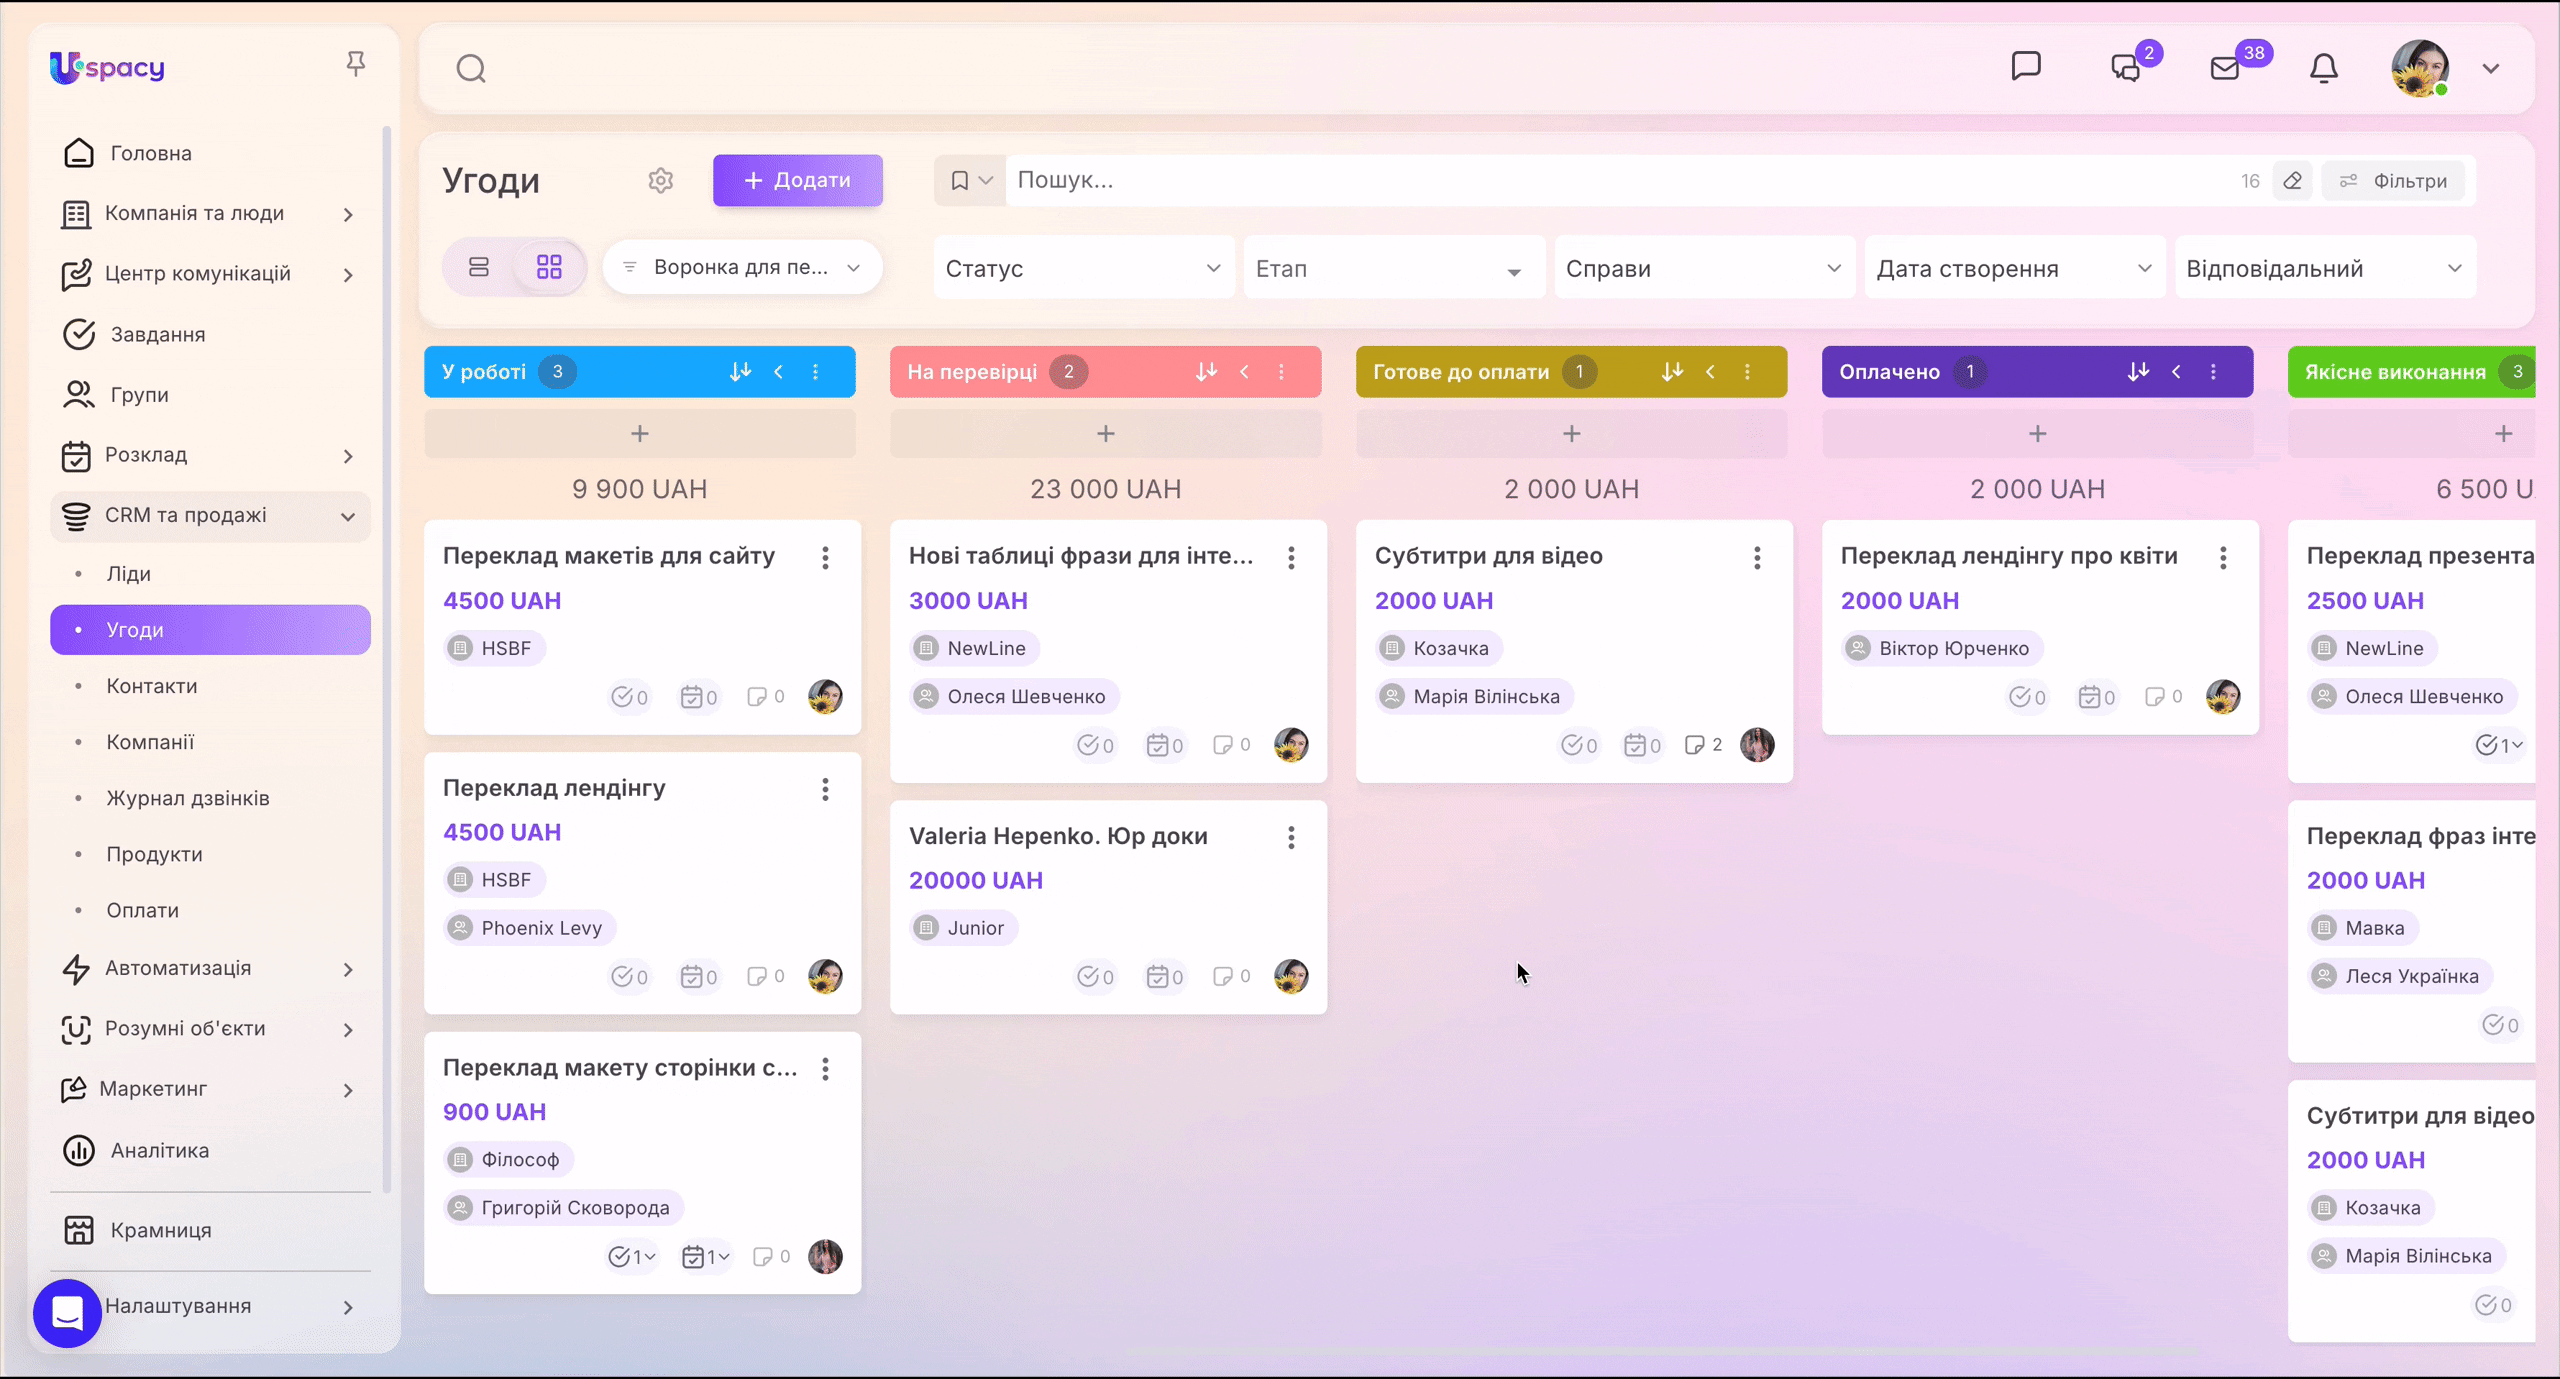Open the global search magnifier icon

471,68
